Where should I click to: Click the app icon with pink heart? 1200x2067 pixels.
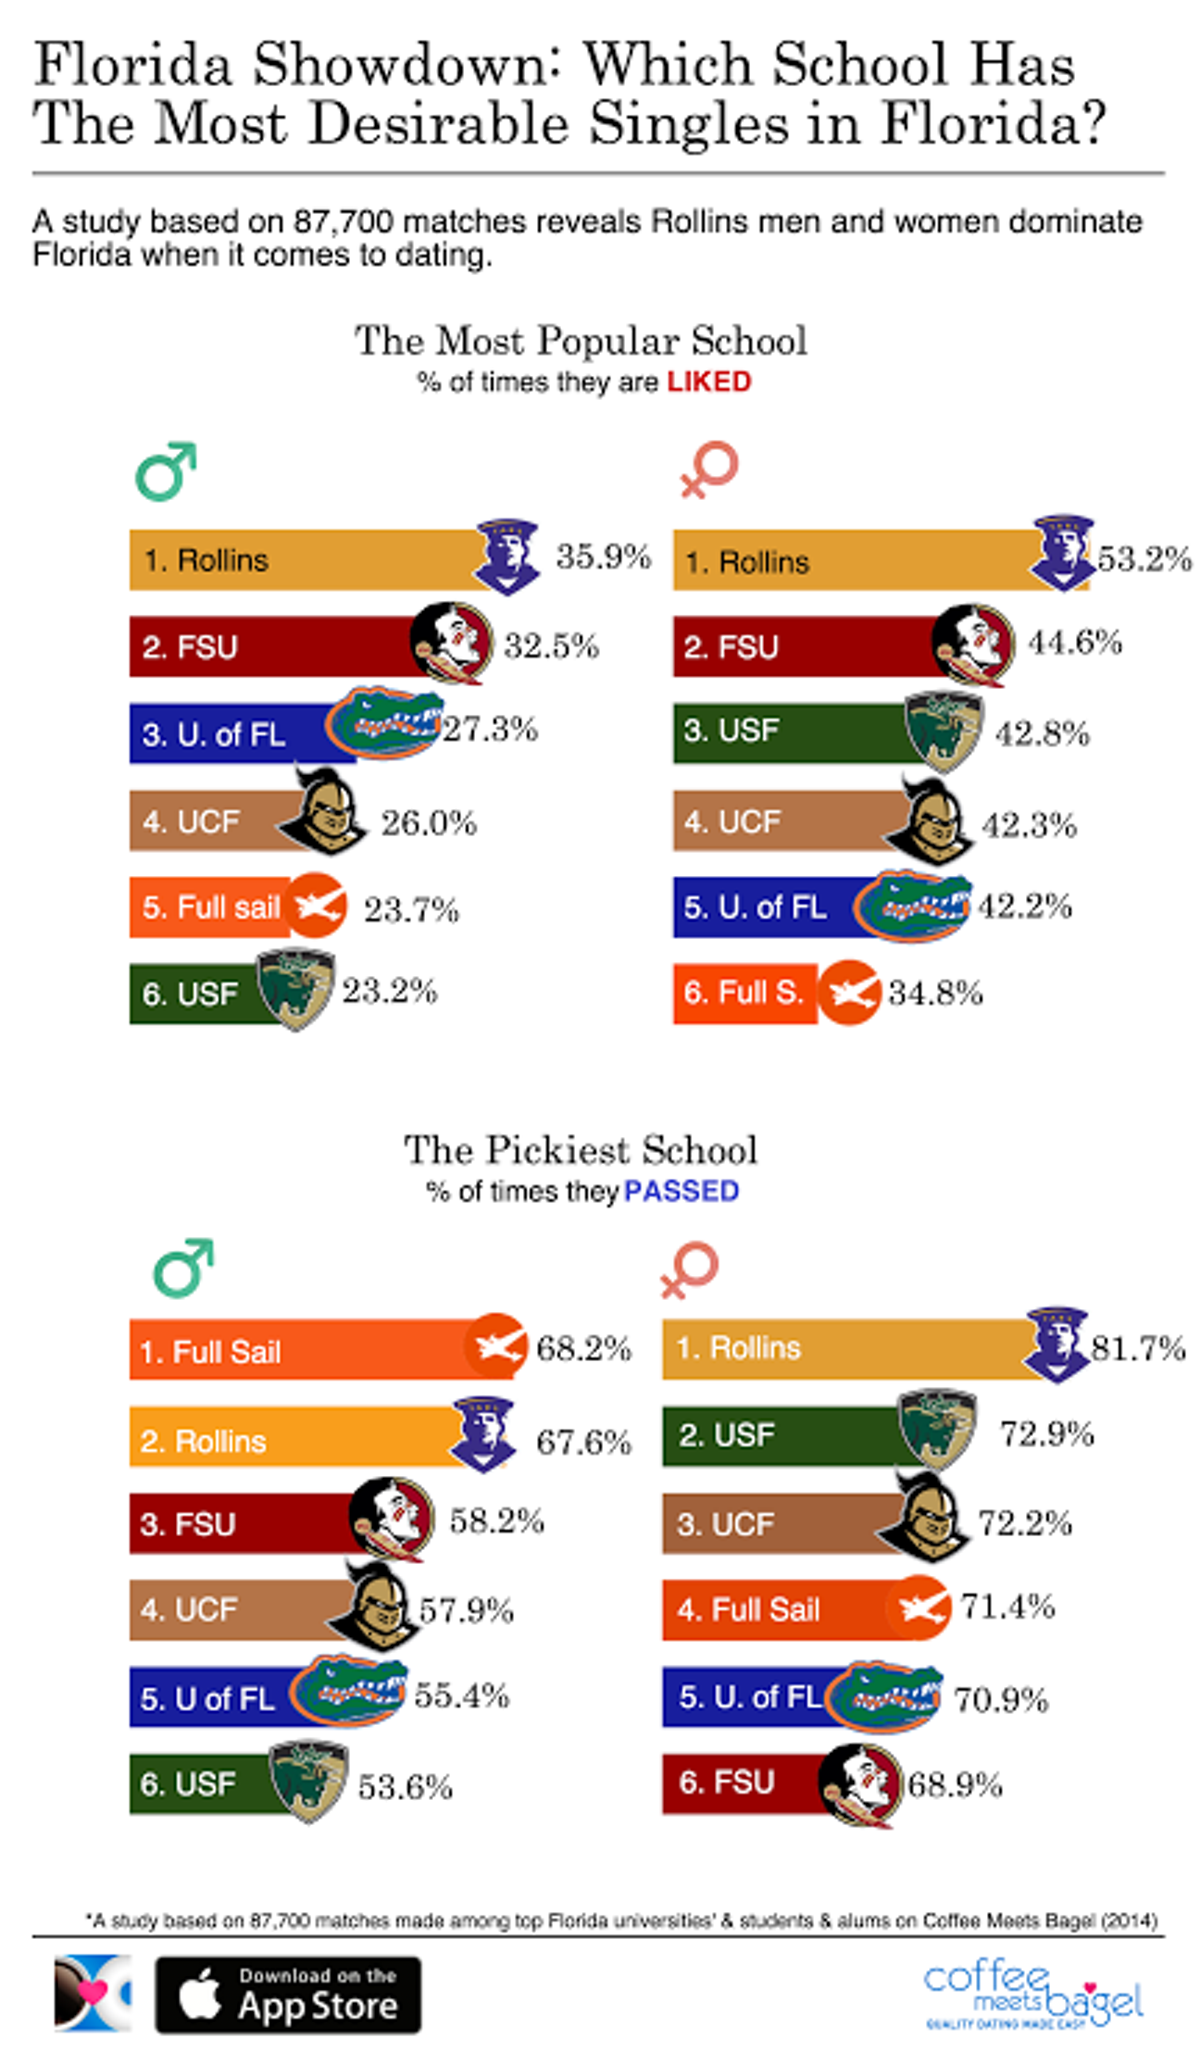[x=92, y=1993]
